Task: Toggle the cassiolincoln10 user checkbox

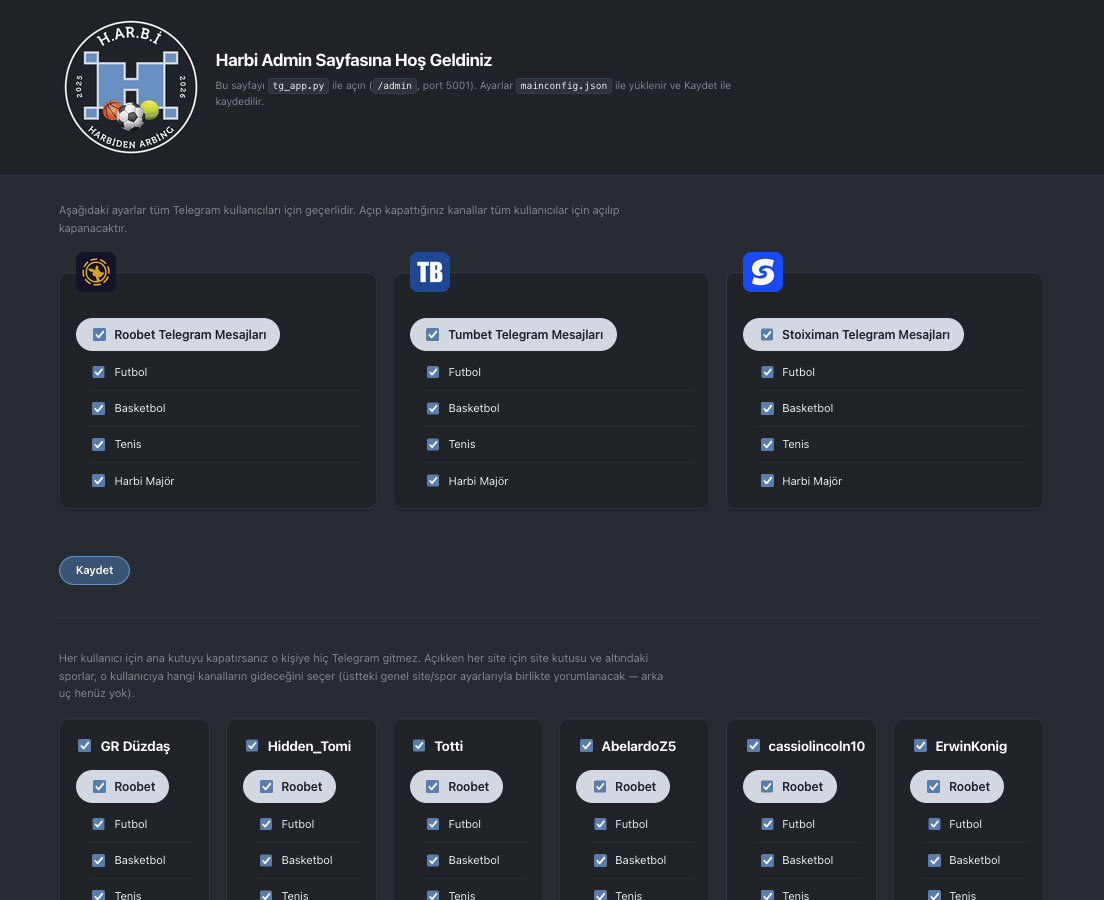Action: click(x=753, y=746)
